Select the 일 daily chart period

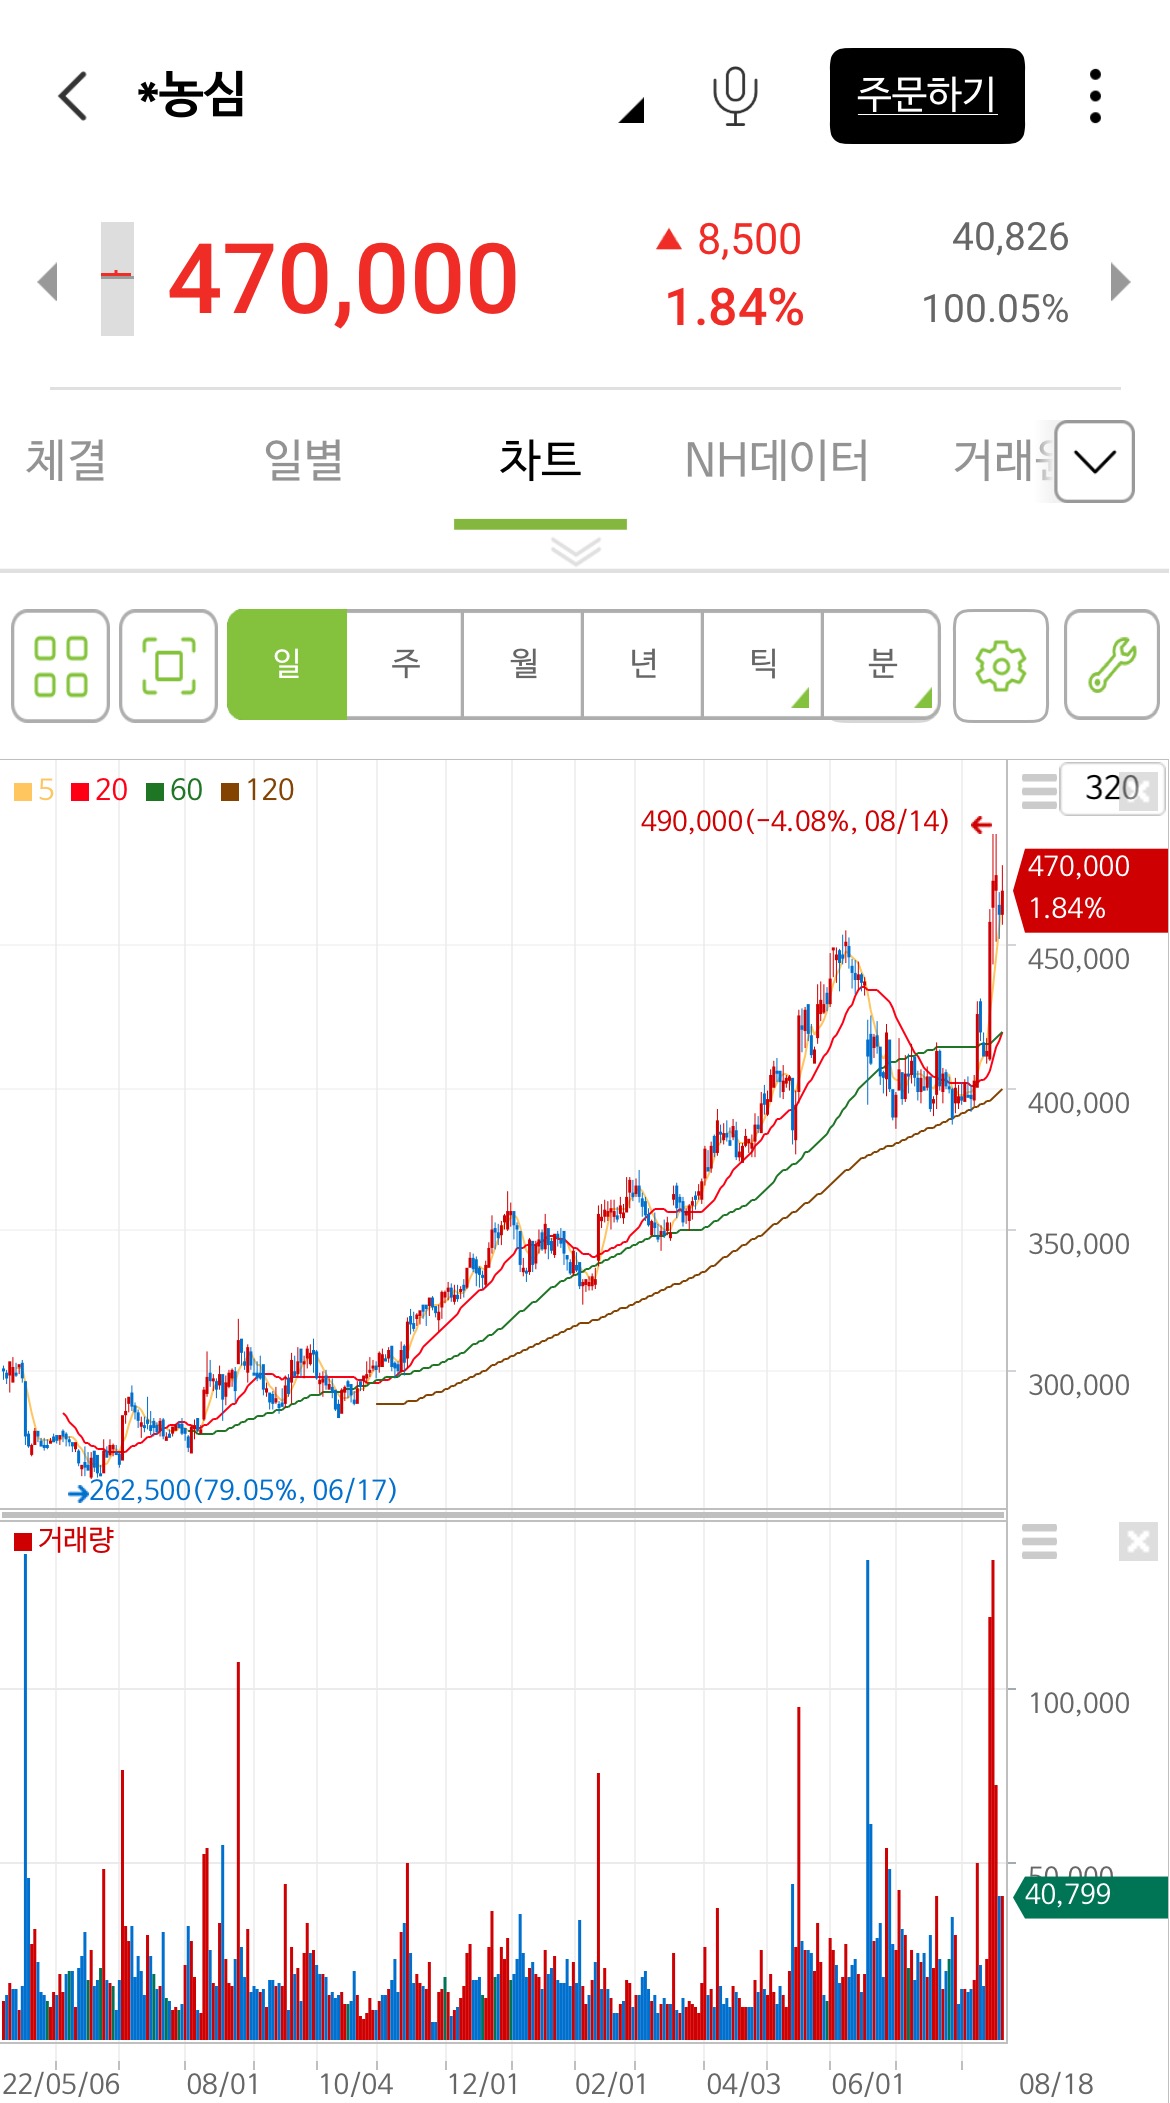(287, 664)
